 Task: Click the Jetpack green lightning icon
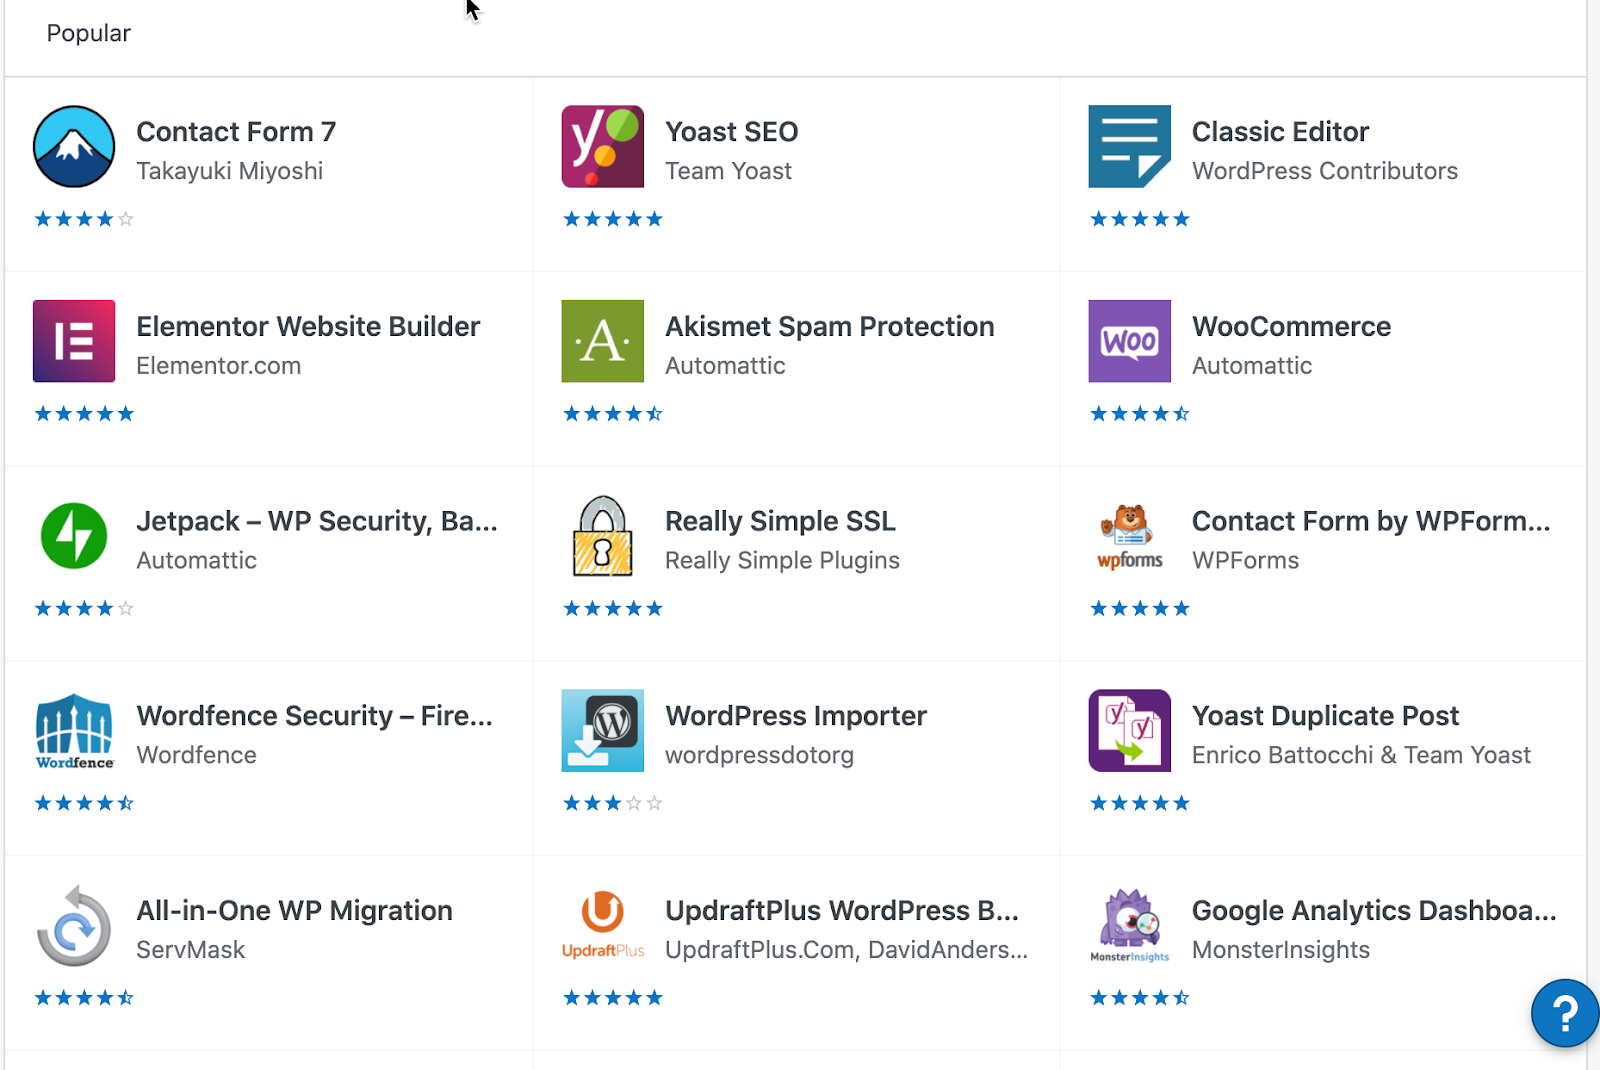click(74, 536)
